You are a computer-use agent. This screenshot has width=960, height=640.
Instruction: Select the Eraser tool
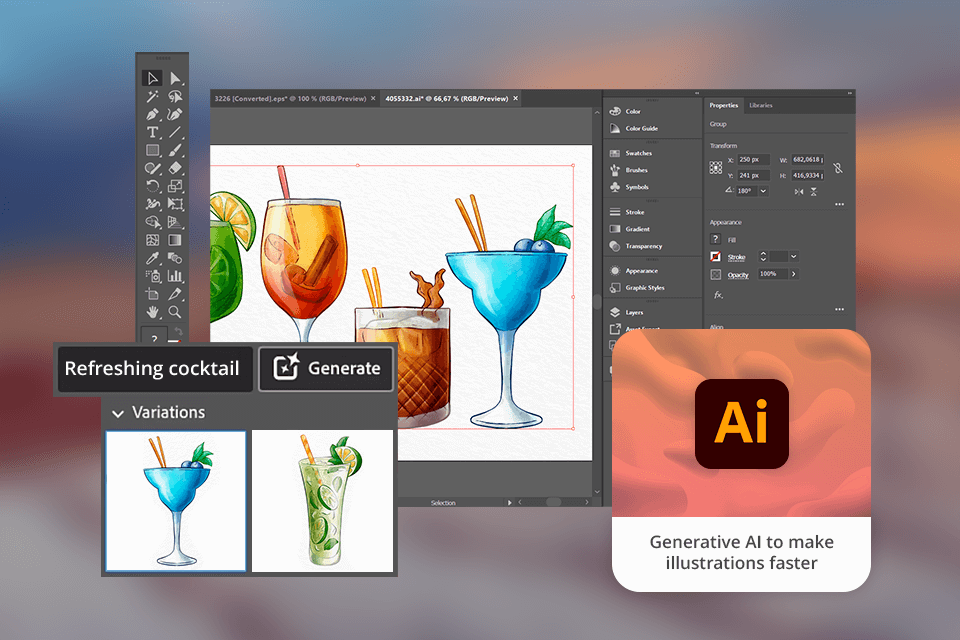coord(175,168)
